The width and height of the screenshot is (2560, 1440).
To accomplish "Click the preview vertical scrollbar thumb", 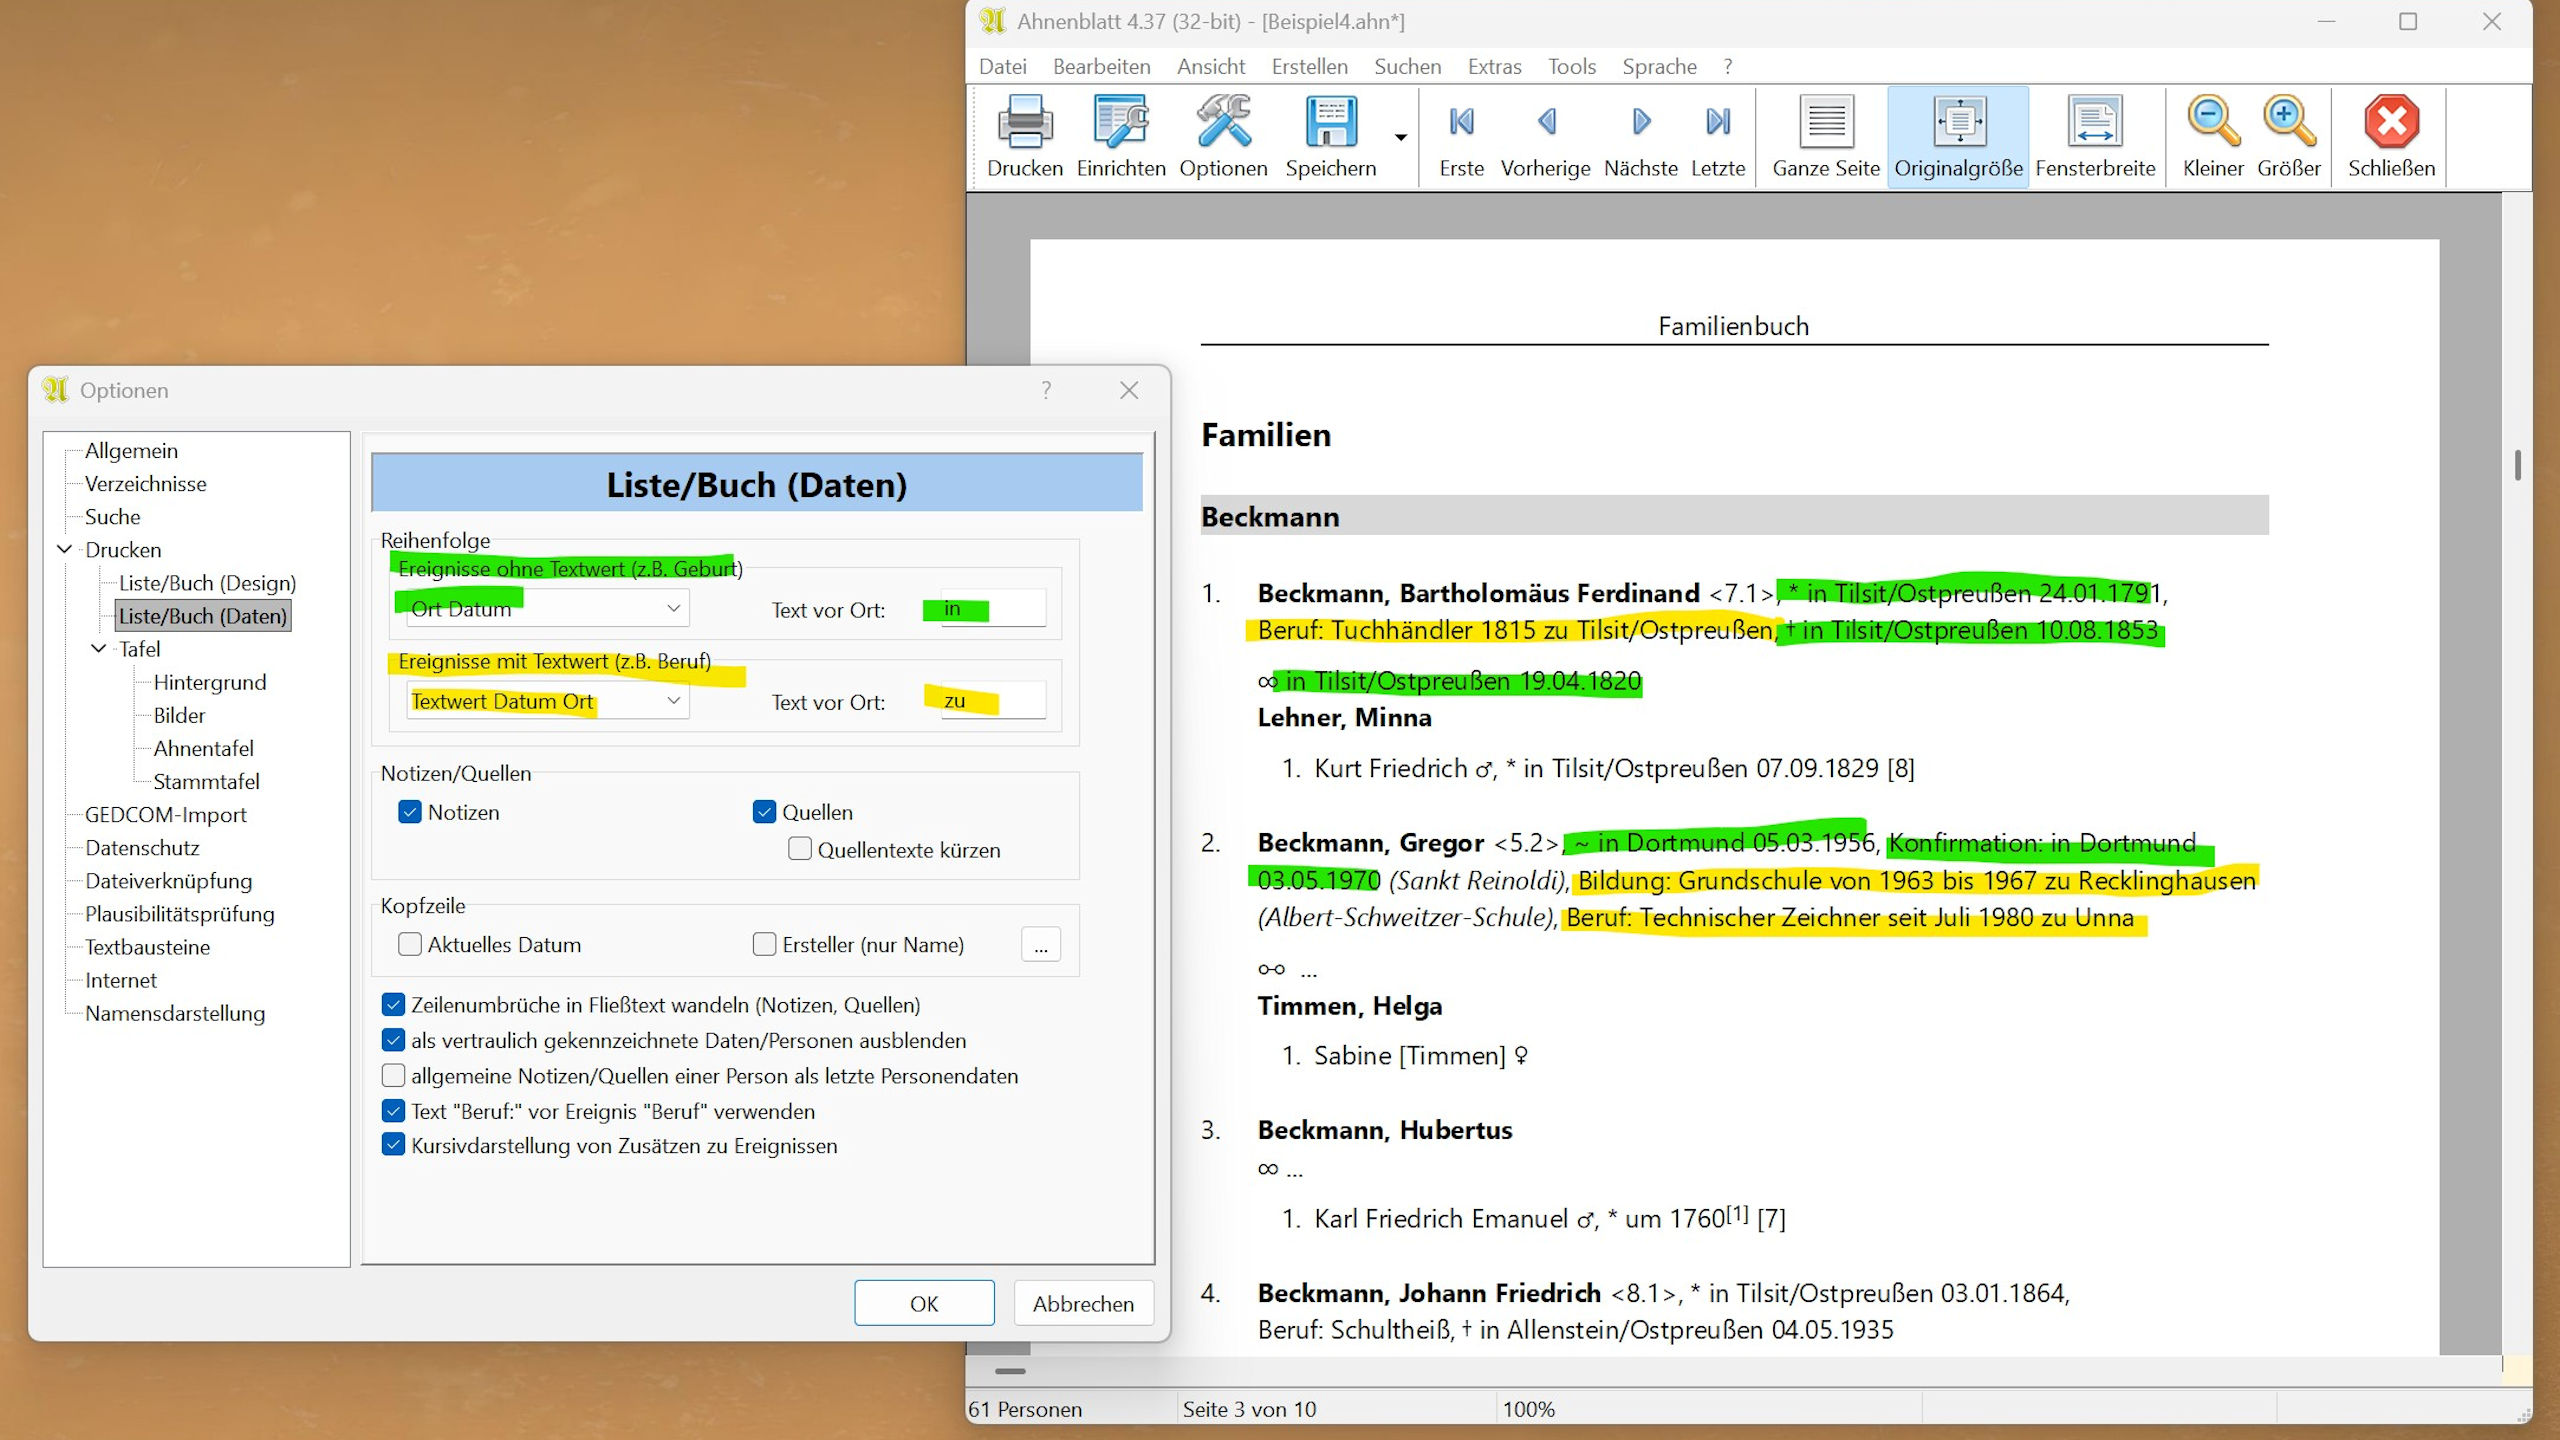I will pyautogui.click(x=2517, y=464).
